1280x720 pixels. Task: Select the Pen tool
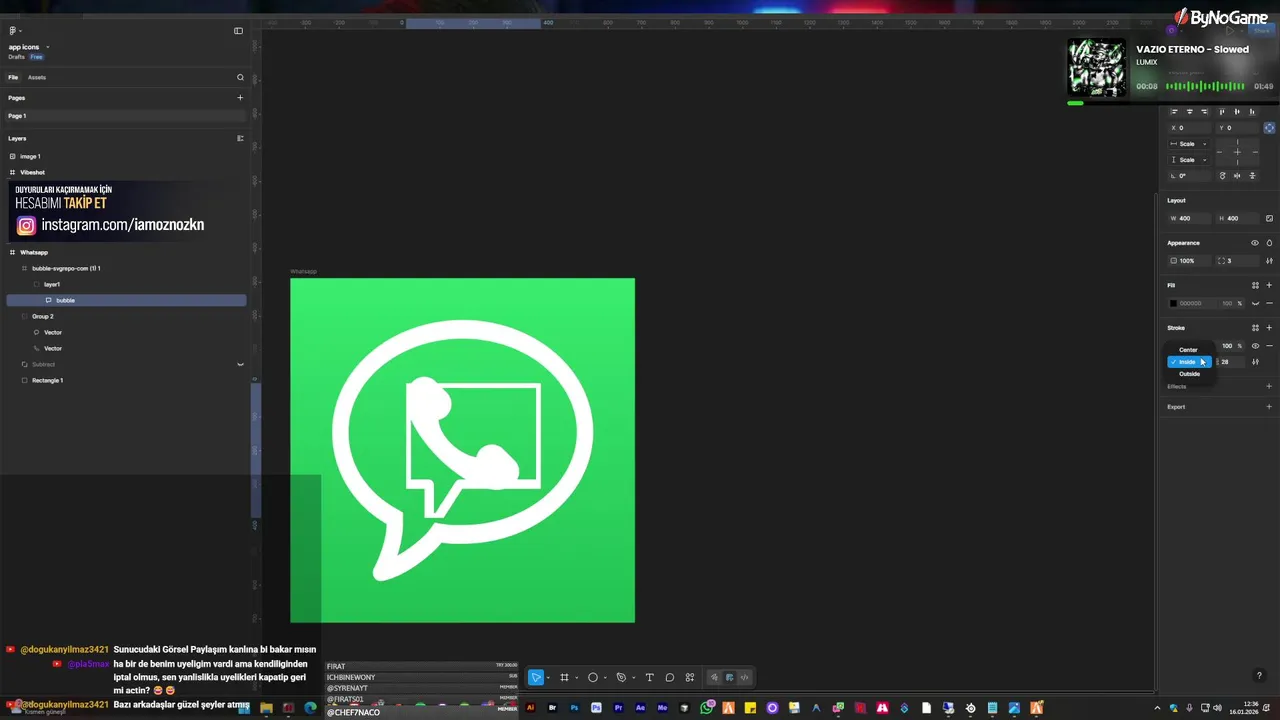click(621, 677)
